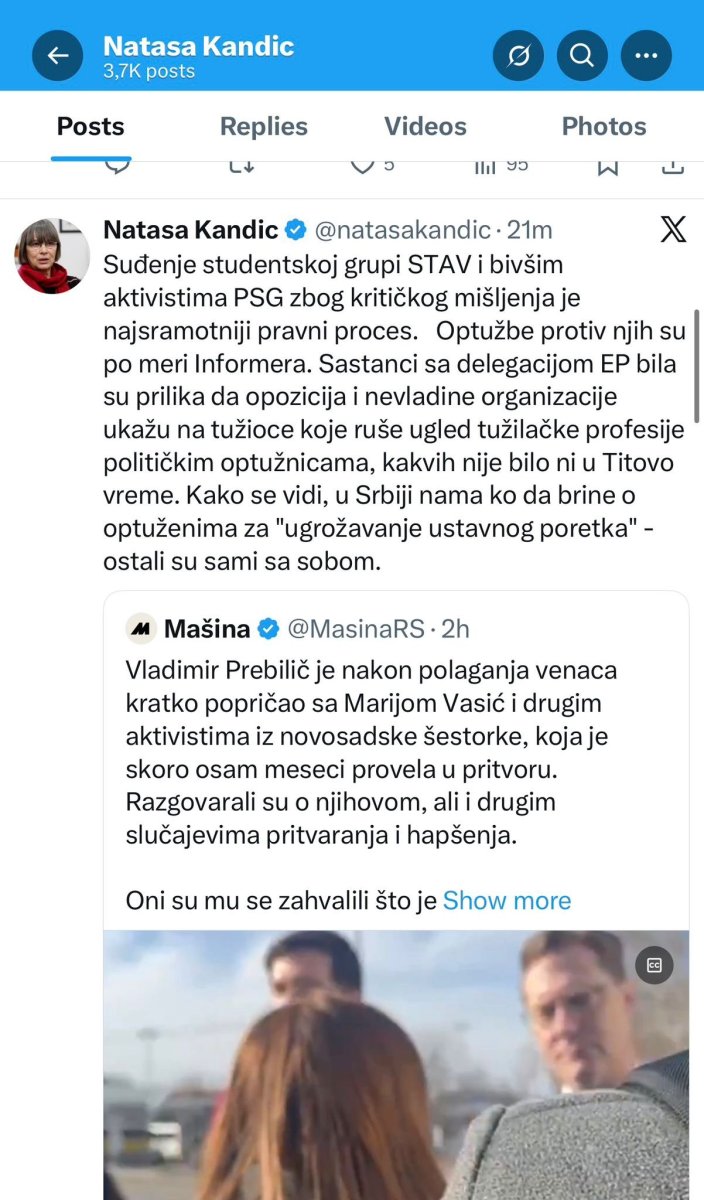This screenshot has height=1200, width=704.
Task: Click the X logo icon on post
Action: pos(673,230)
